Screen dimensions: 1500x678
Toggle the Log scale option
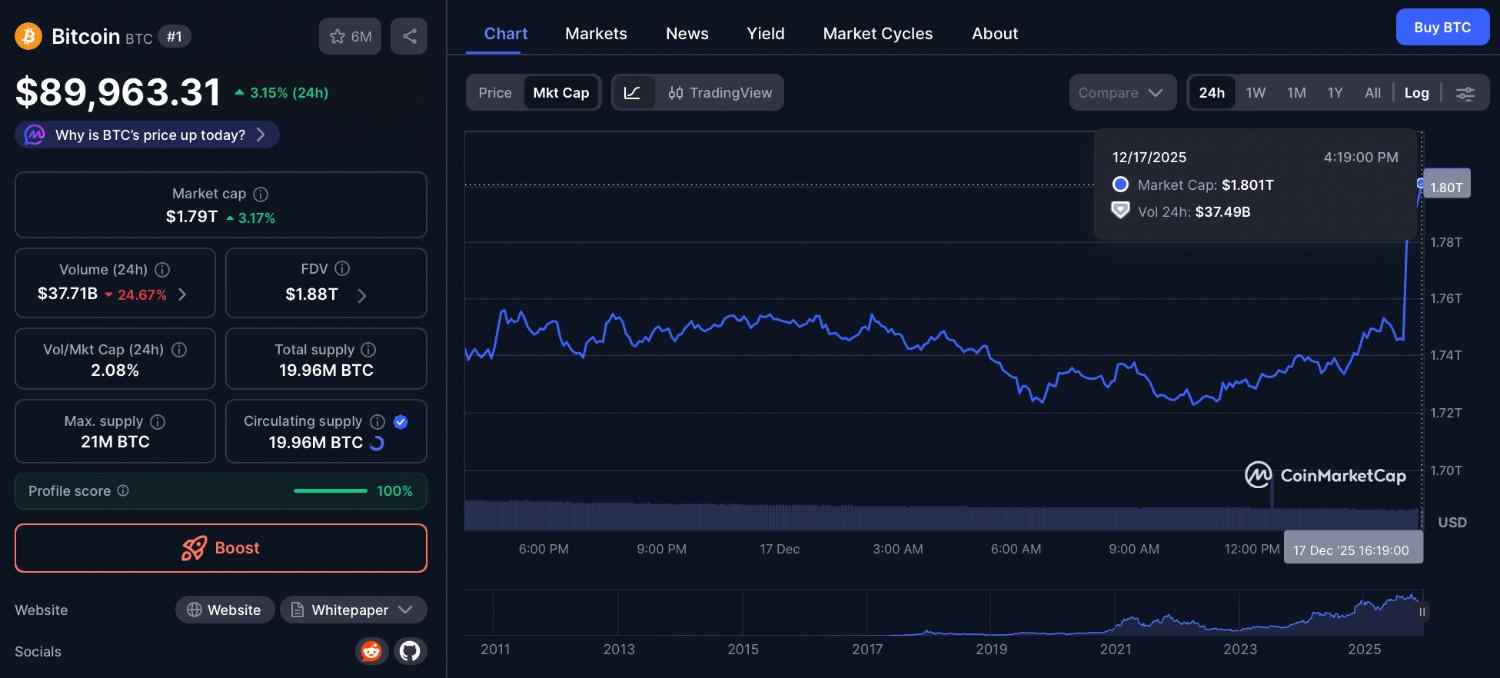point(1416,93)
